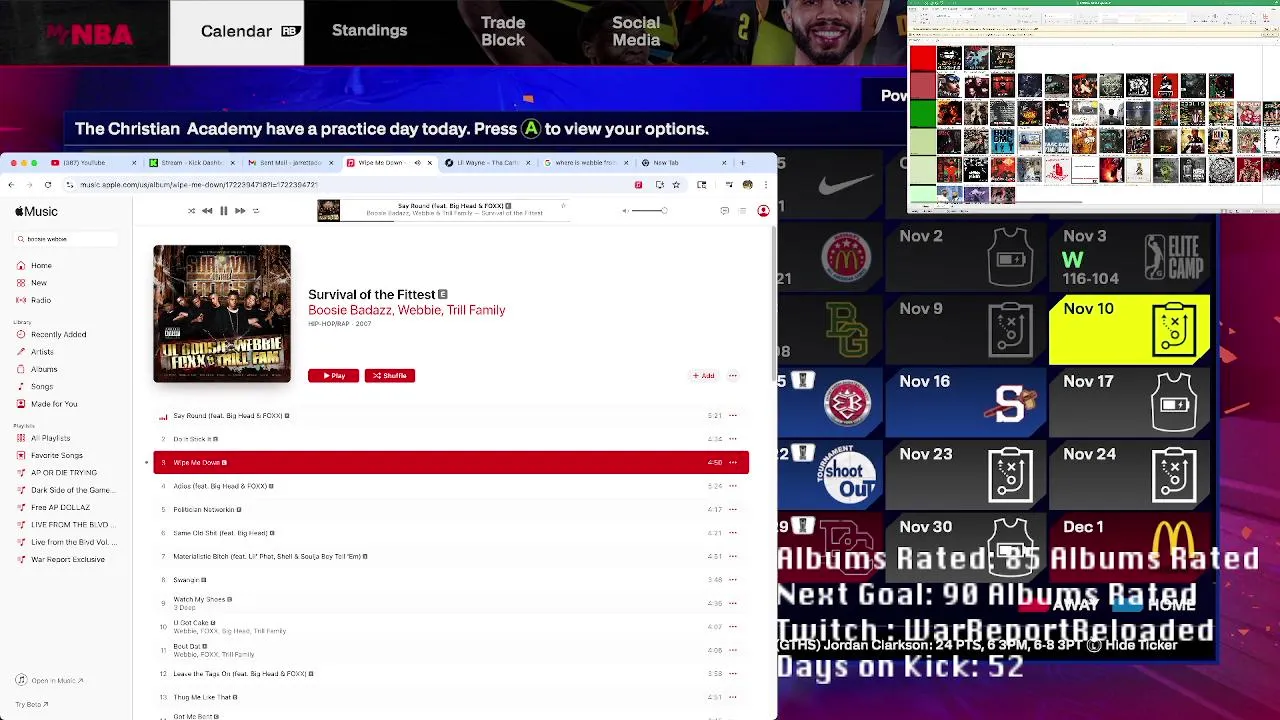Open the AP OR DIE TRYING playlist
The width and height of the screenshot is (1280, 720).
(64, 473)
